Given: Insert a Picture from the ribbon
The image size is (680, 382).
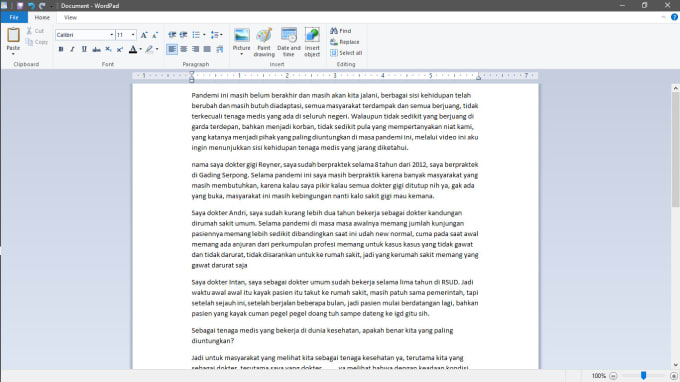Looking at the screenshot, I should (242, 41).
